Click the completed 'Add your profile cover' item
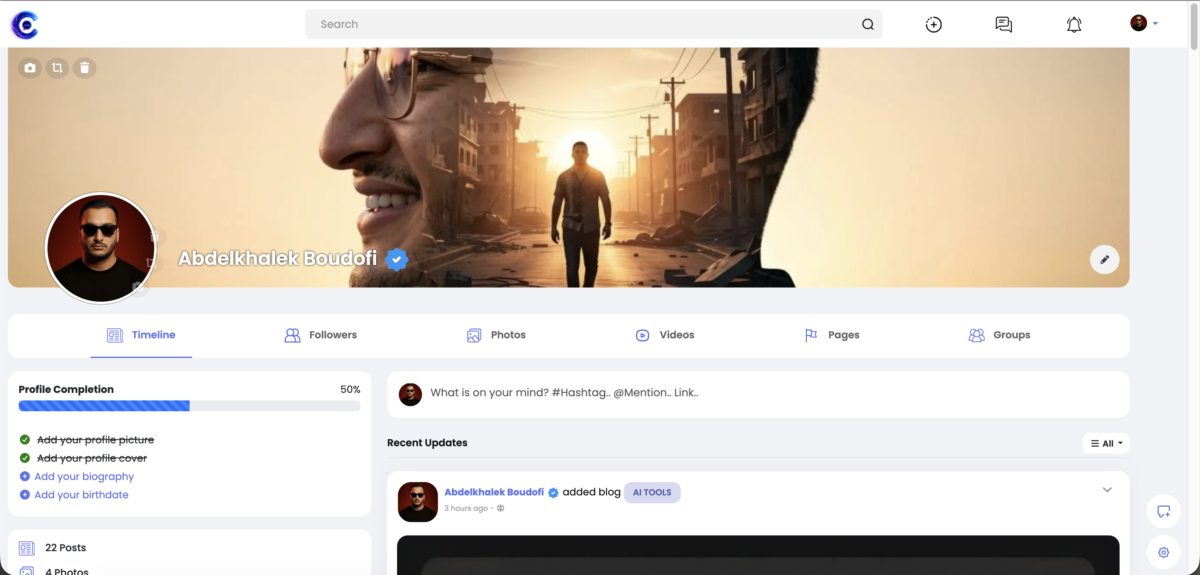This screenshot has height=575, width=1200. (91, 458)
